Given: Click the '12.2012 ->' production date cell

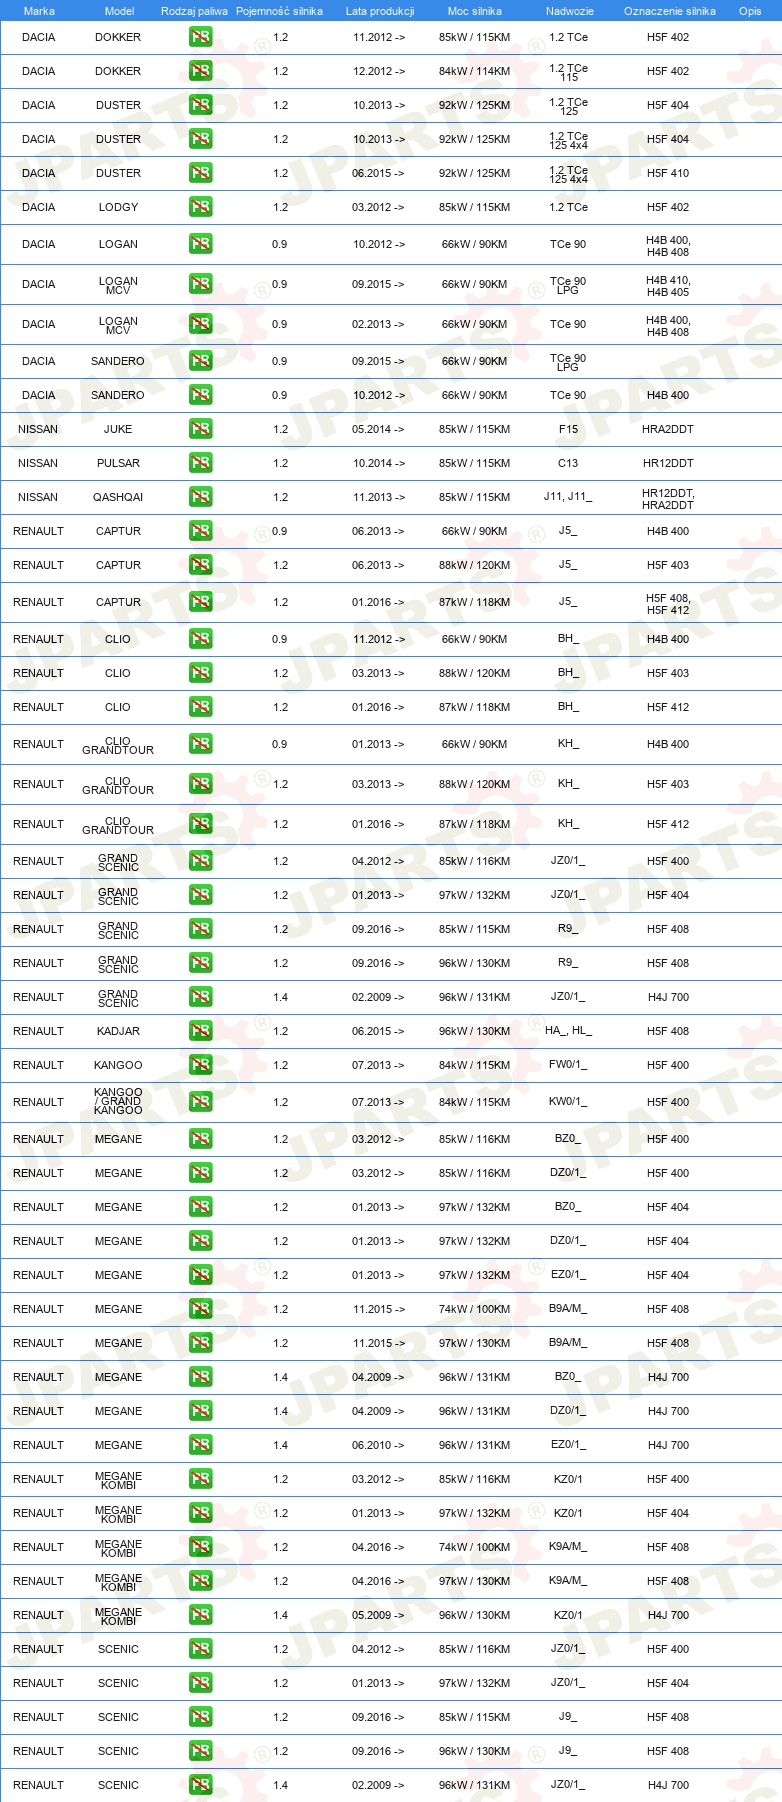Looking at the screenshot, I should click(379, 71).
